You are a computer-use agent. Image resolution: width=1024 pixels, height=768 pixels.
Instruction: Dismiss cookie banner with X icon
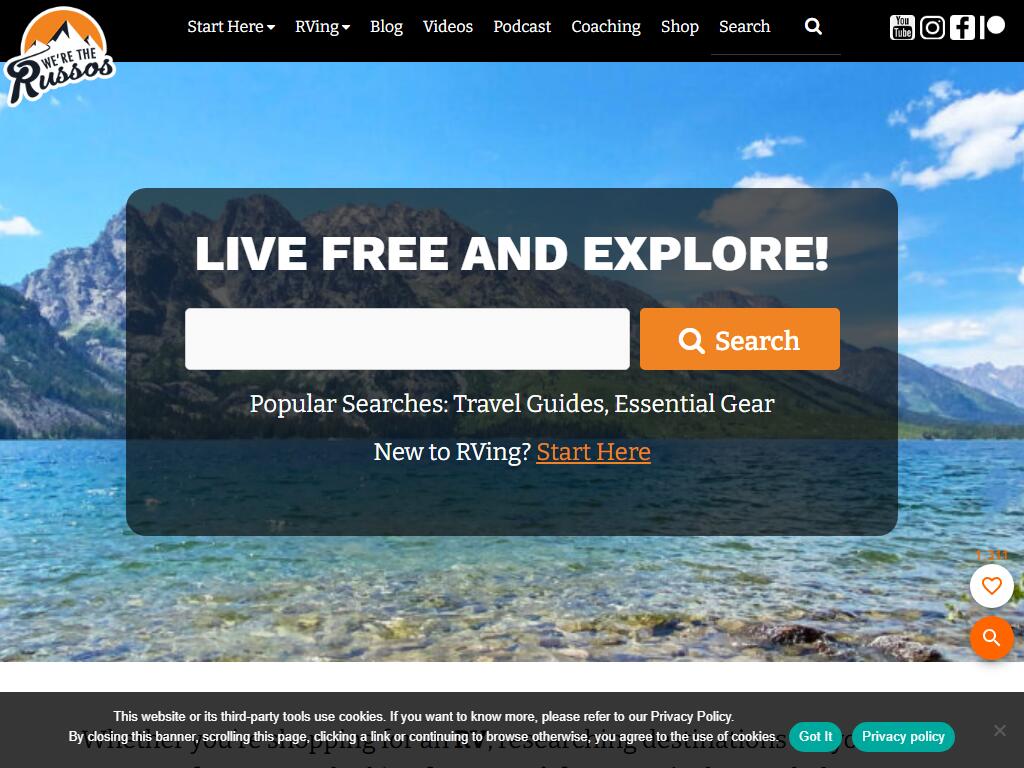pyautogui.click(x=1000, y=730)
